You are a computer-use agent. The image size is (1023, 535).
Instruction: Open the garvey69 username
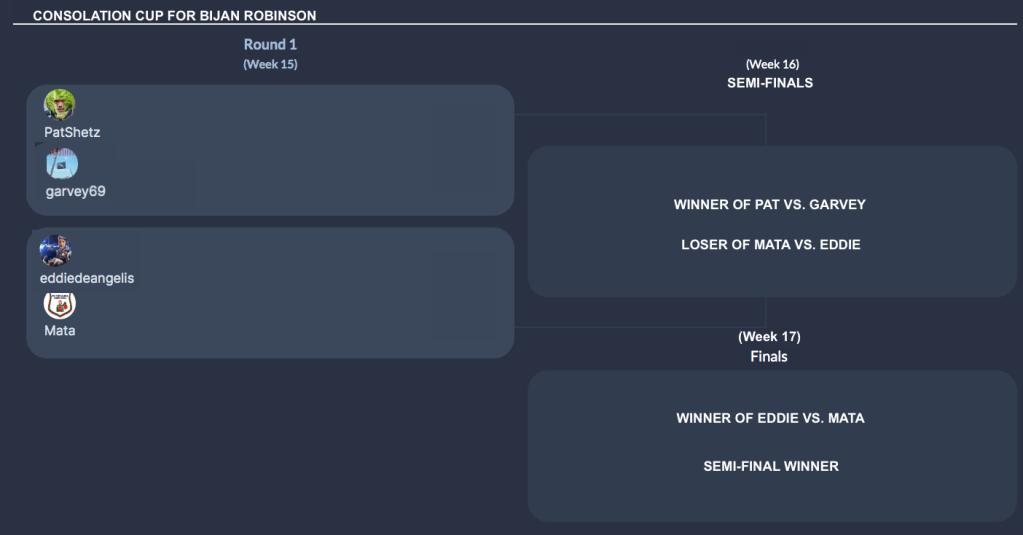pyautogui.click(x=75, y=191)
